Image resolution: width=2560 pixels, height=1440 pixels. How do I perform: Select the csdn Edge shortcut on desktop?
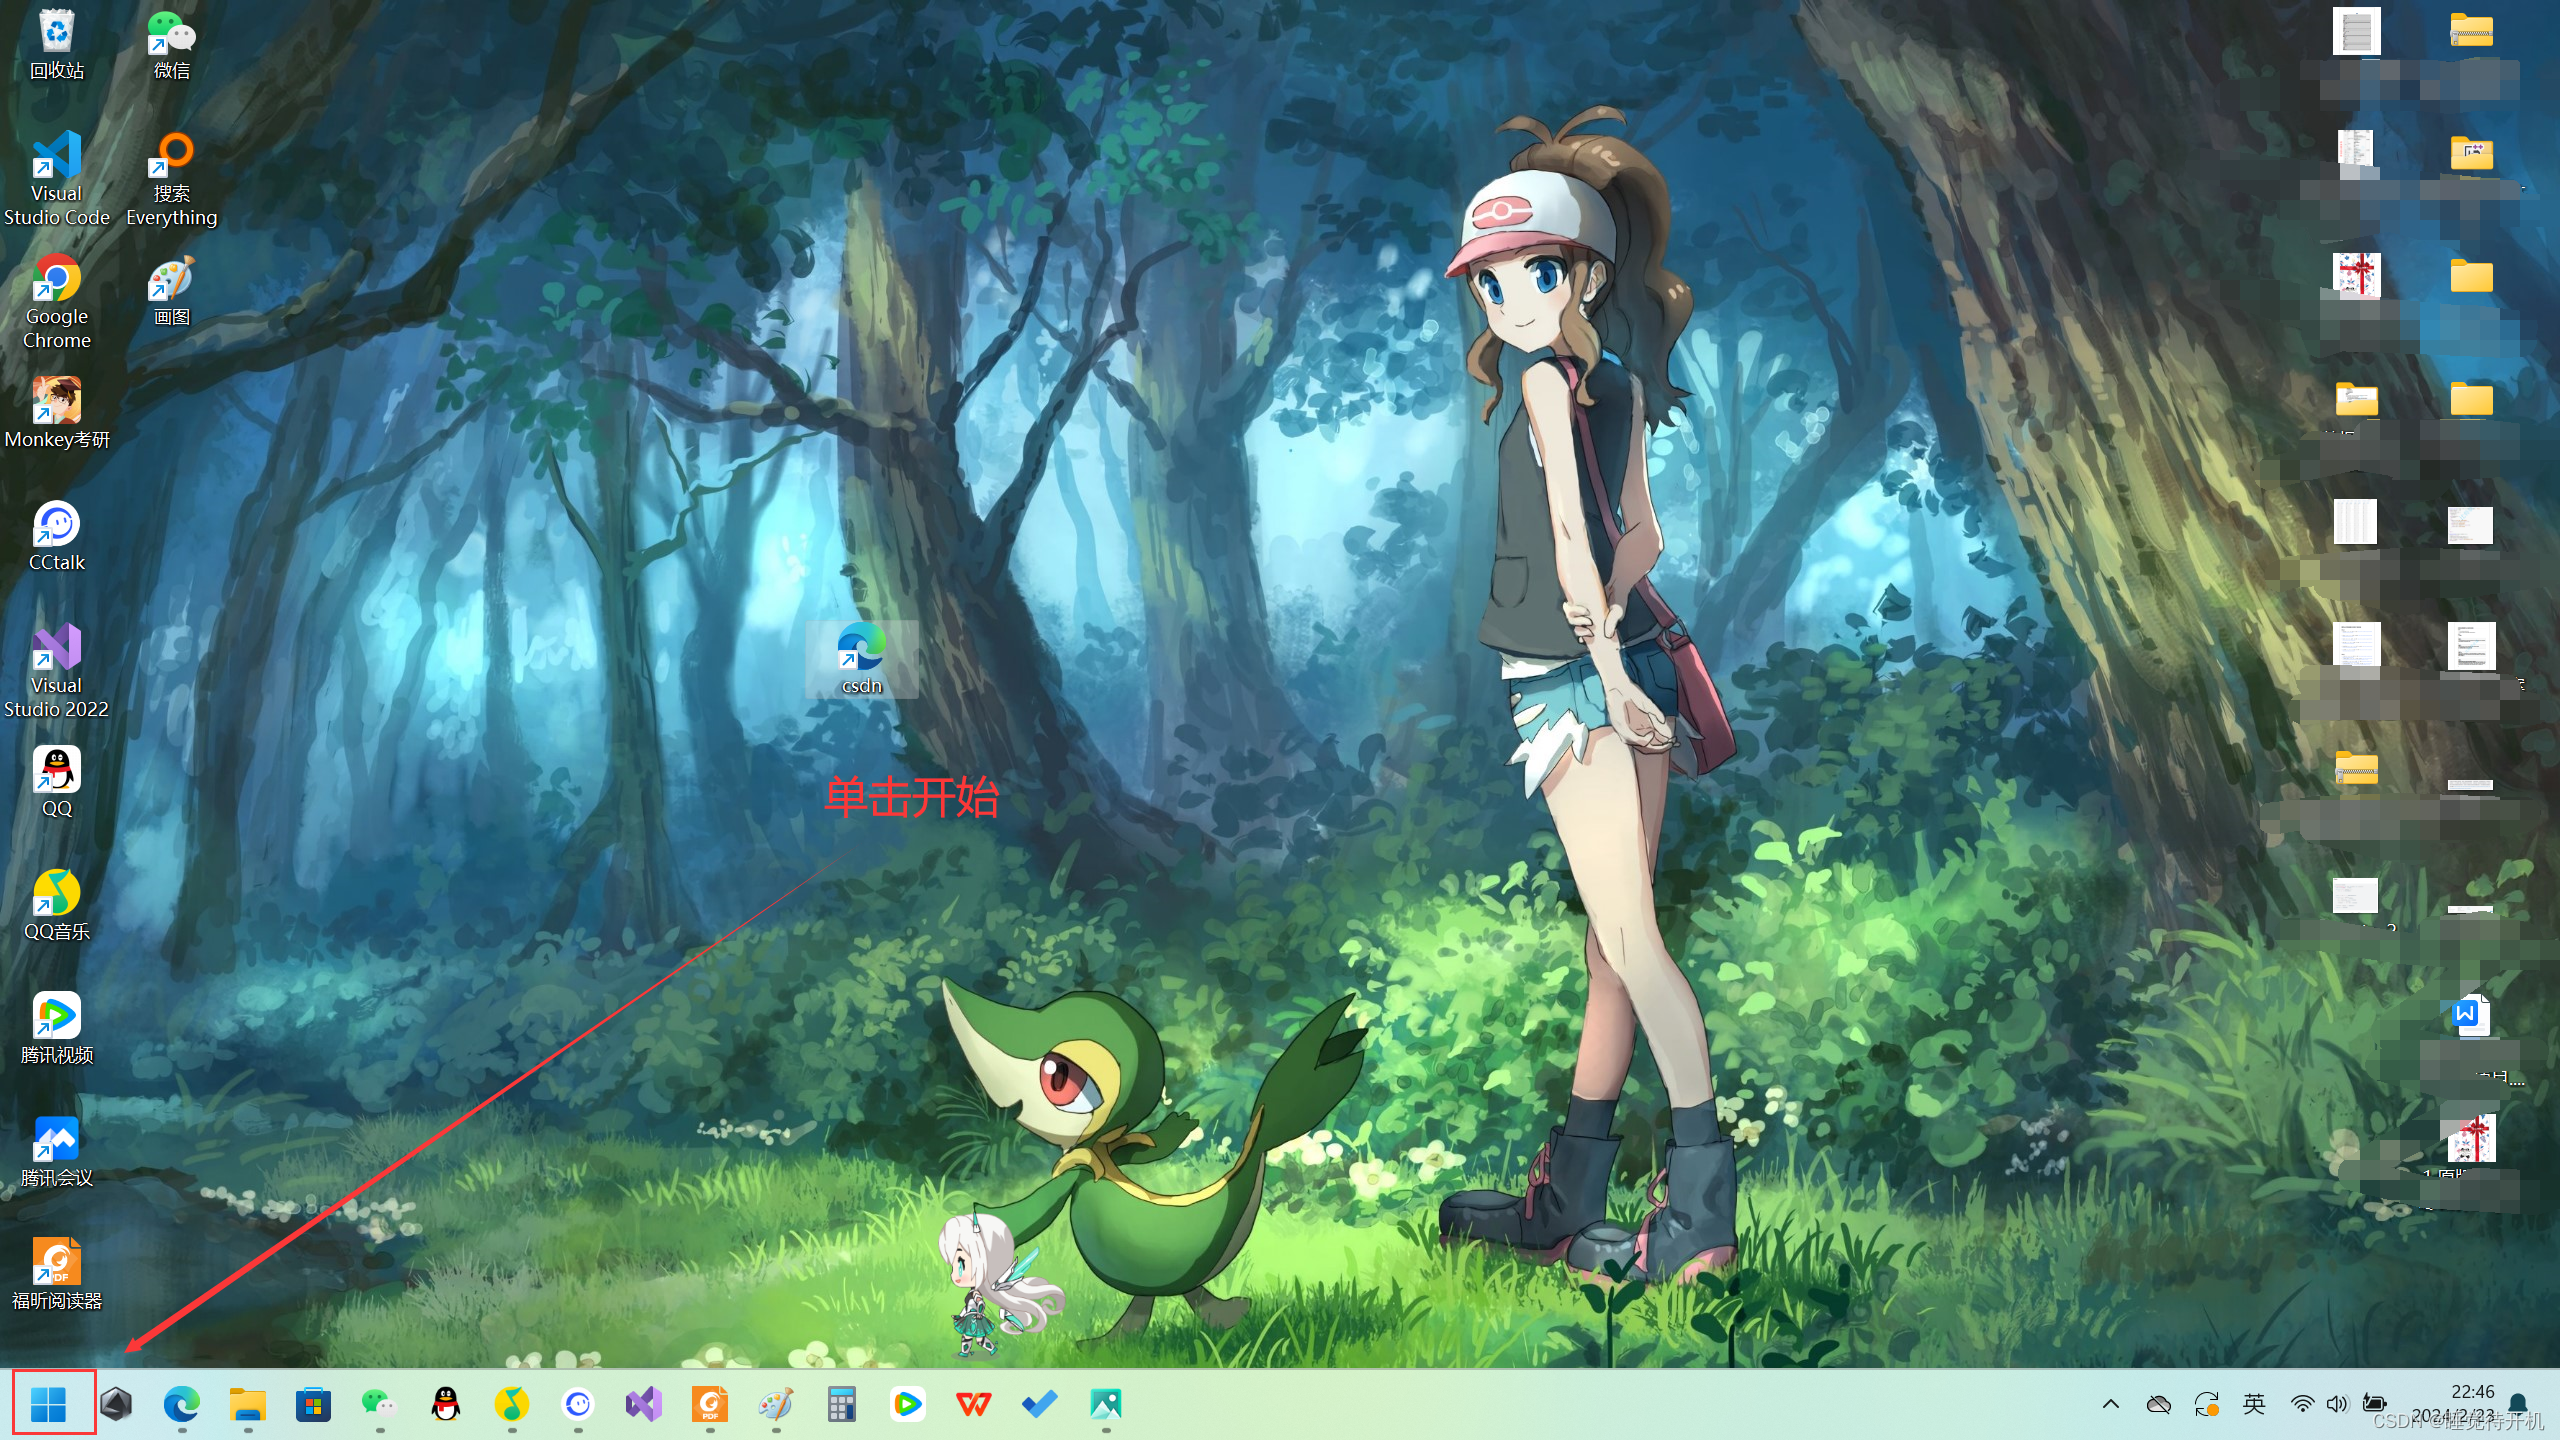click(x=862, y=659)
